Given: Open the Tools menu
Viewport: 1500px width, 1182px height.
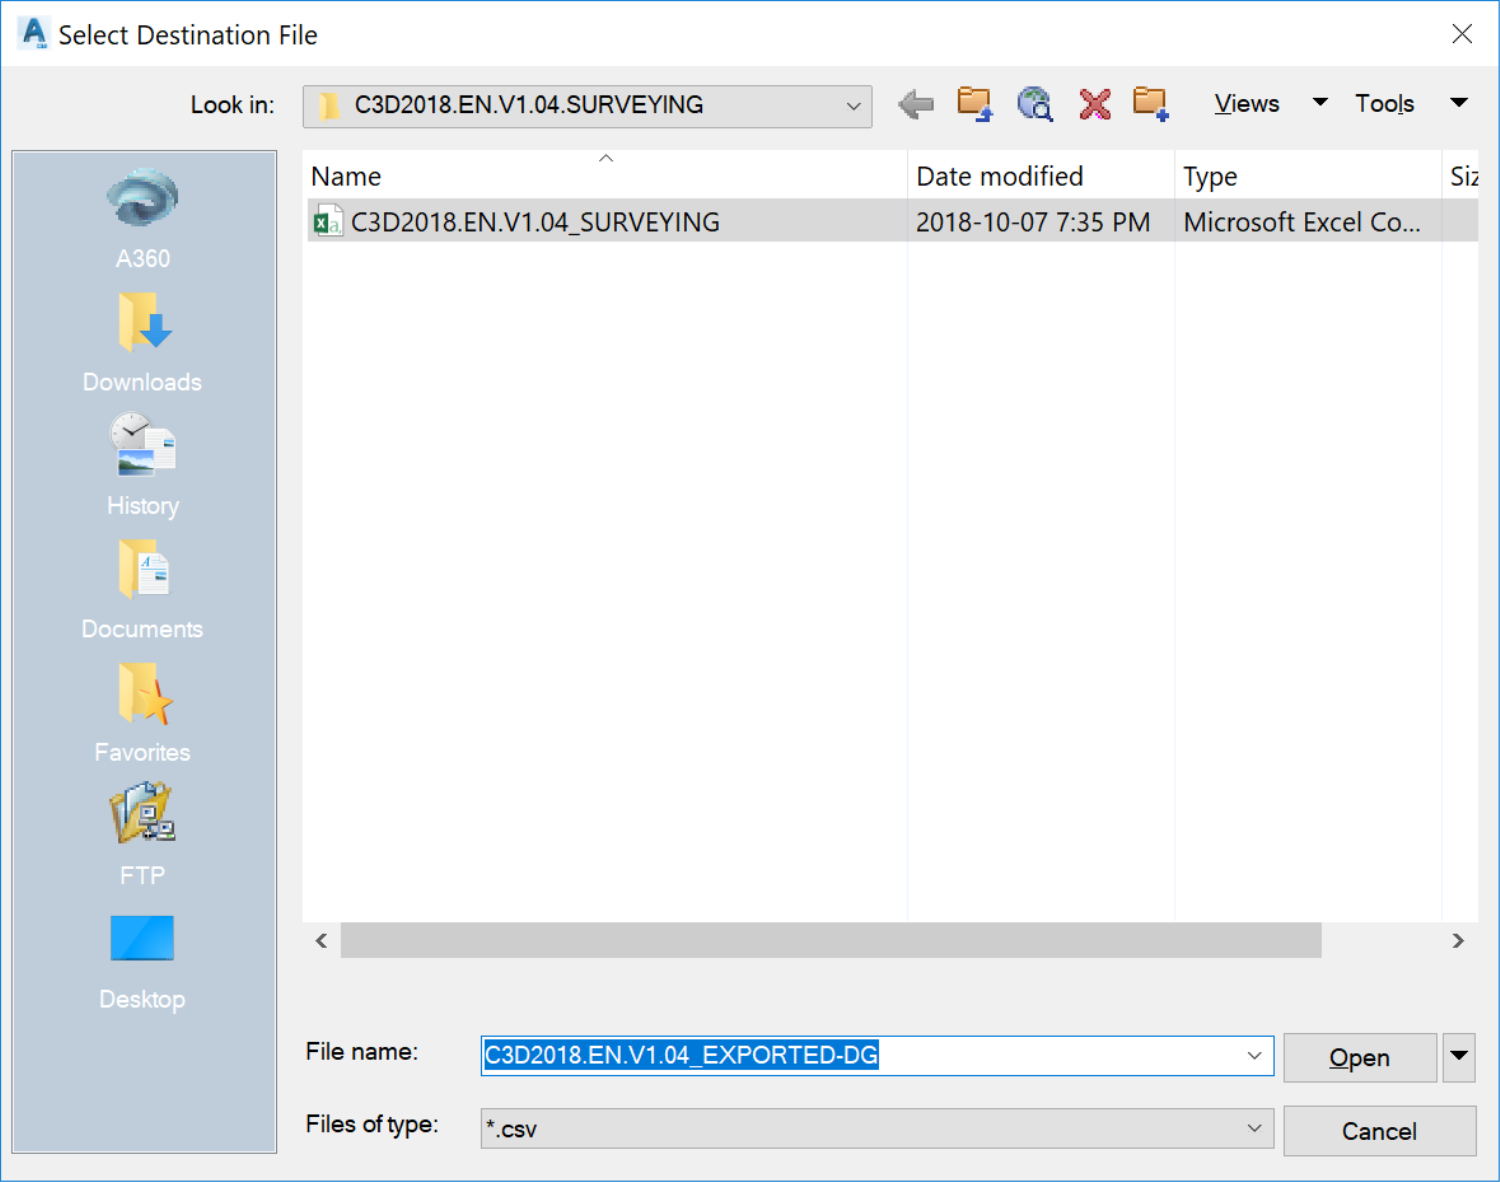Looking at the screenshot, I should [x=1384, y=104].
